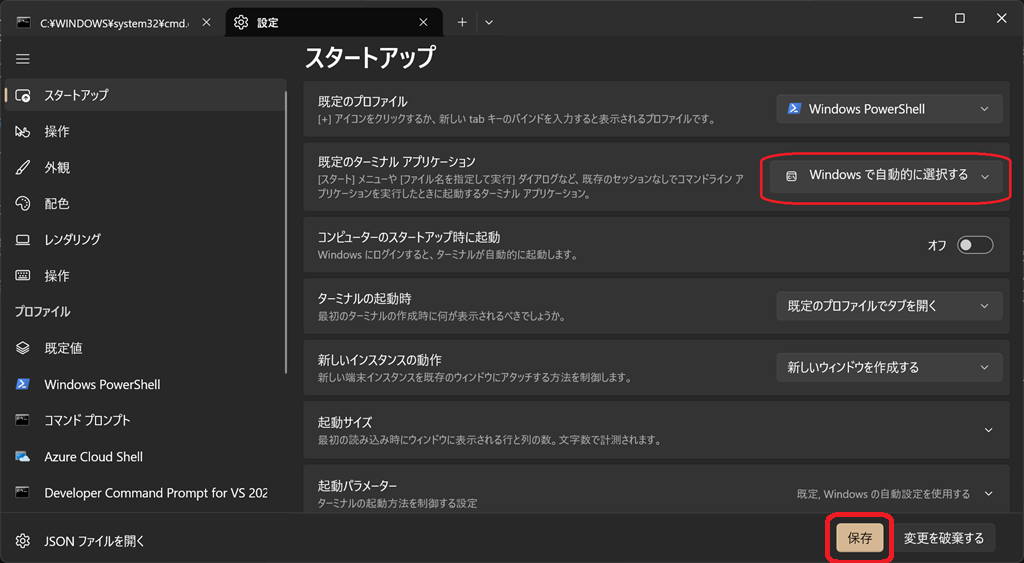Open the 既定のプロファイル Windows PowerShell dropdown

pyautogui.click(x=889, y=109)
